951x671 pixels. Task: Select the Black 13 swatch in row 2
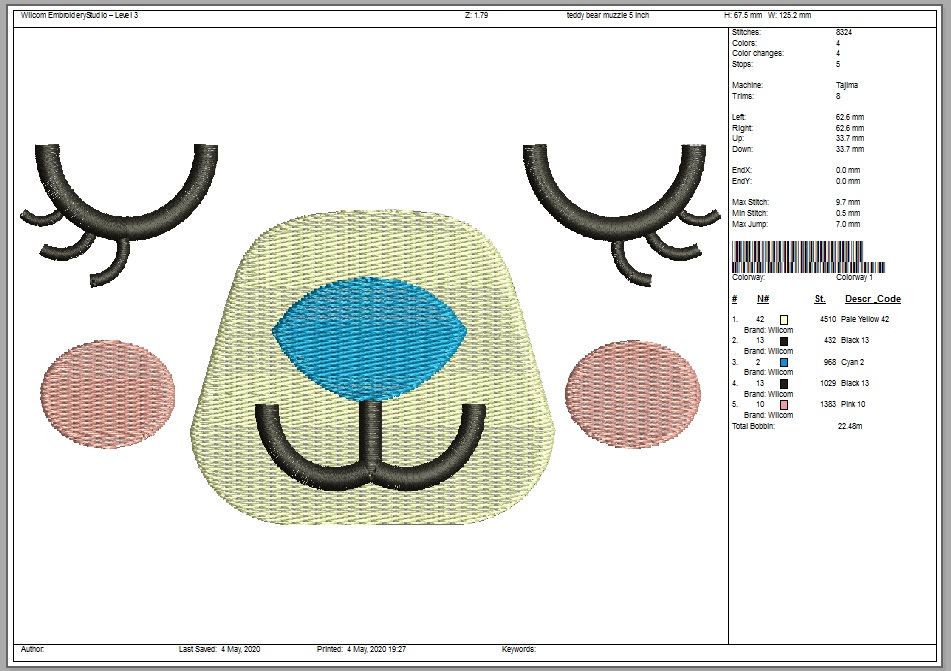[x=784, y=341]
